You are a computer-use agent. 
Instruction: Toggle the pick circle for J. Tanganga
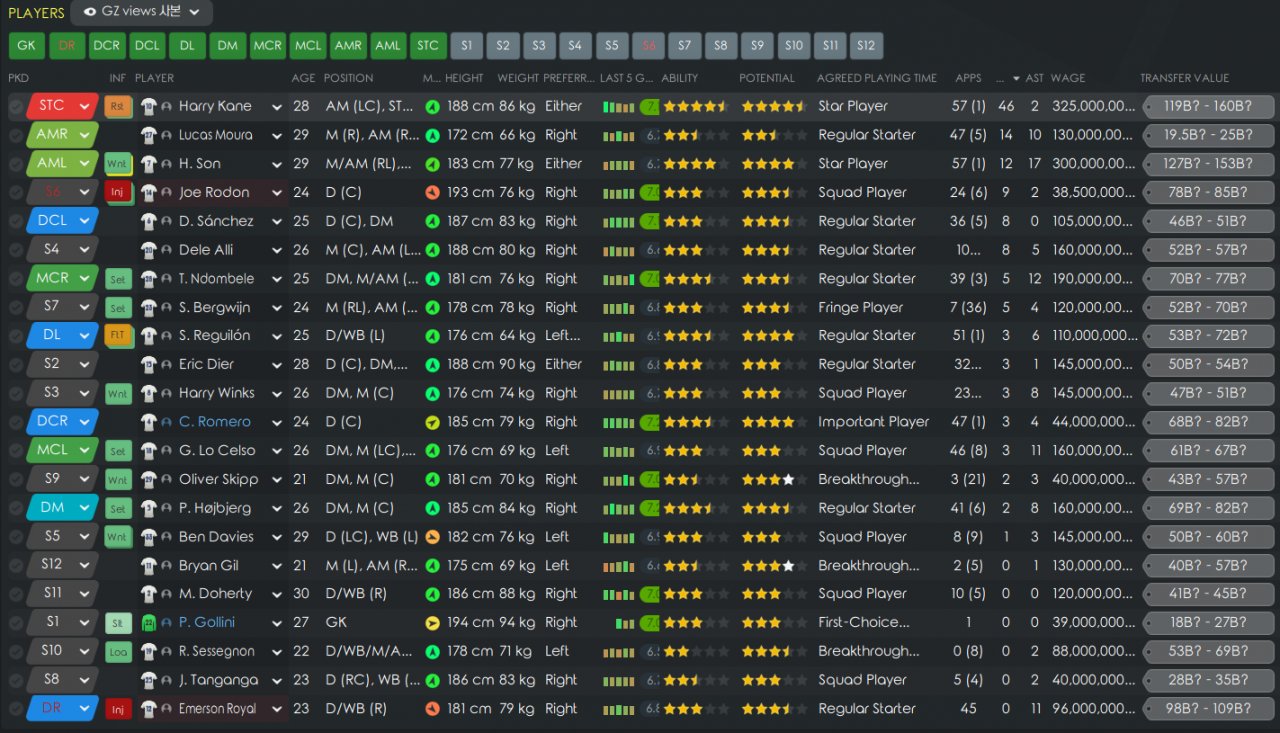click(16, 681)
